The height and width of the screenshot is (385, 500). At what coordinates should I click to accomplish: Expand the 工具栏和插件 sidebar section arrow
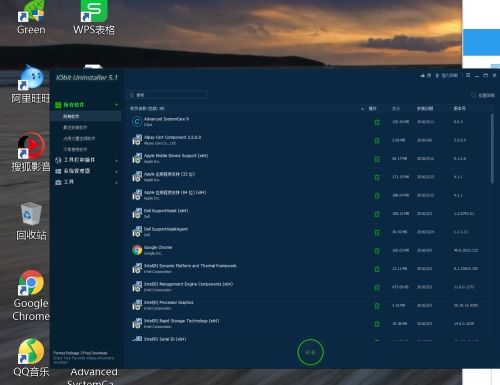click(x=116, y=161)
